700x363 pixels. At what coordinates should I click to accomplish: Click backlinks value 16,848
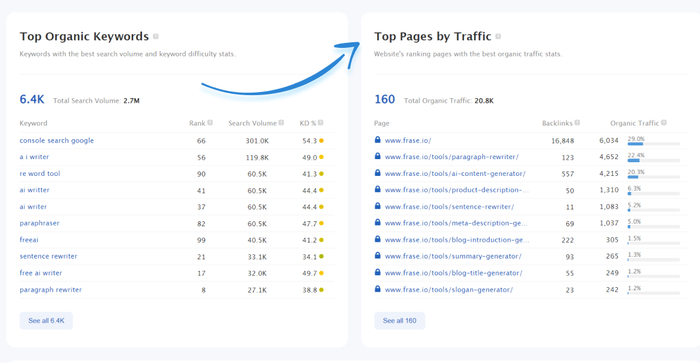[562, 141]
